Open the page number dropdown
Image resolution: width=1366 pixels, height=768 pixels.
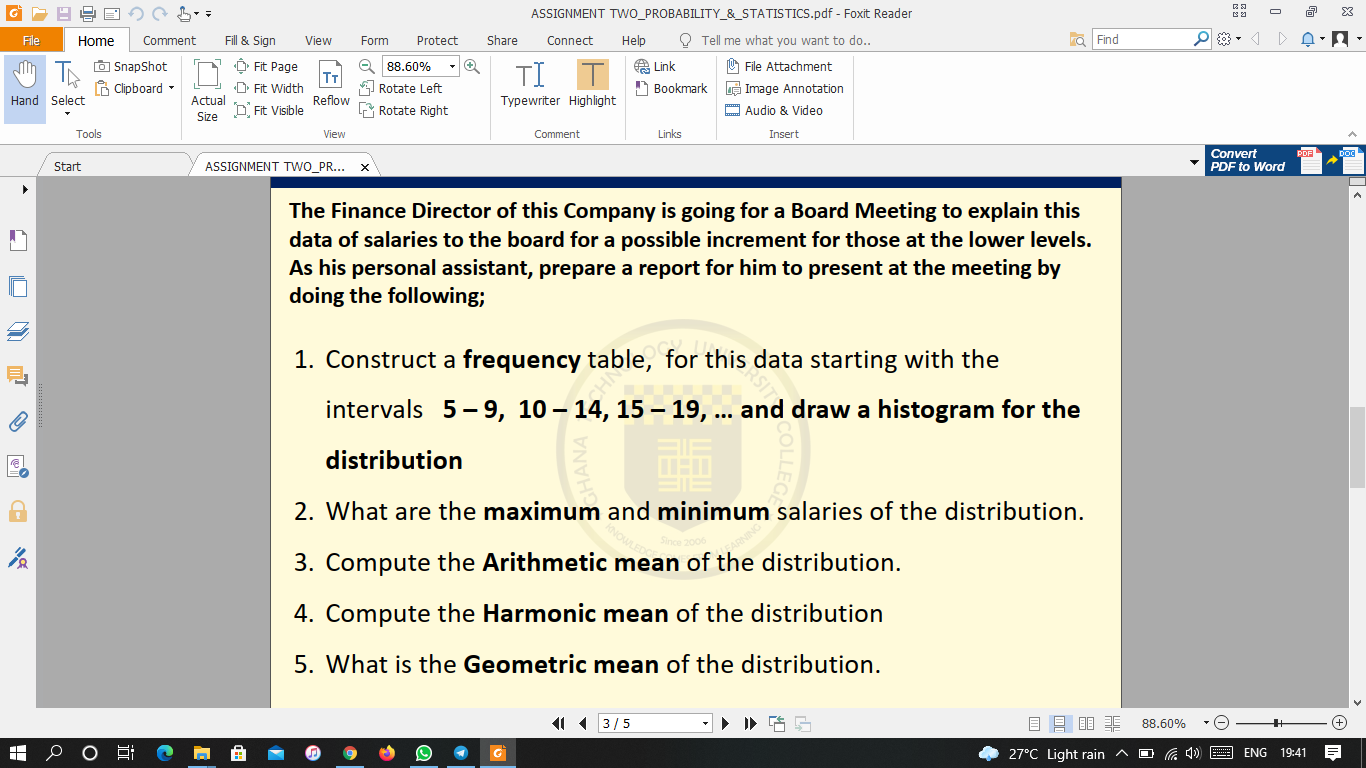[x=706, y=723]
